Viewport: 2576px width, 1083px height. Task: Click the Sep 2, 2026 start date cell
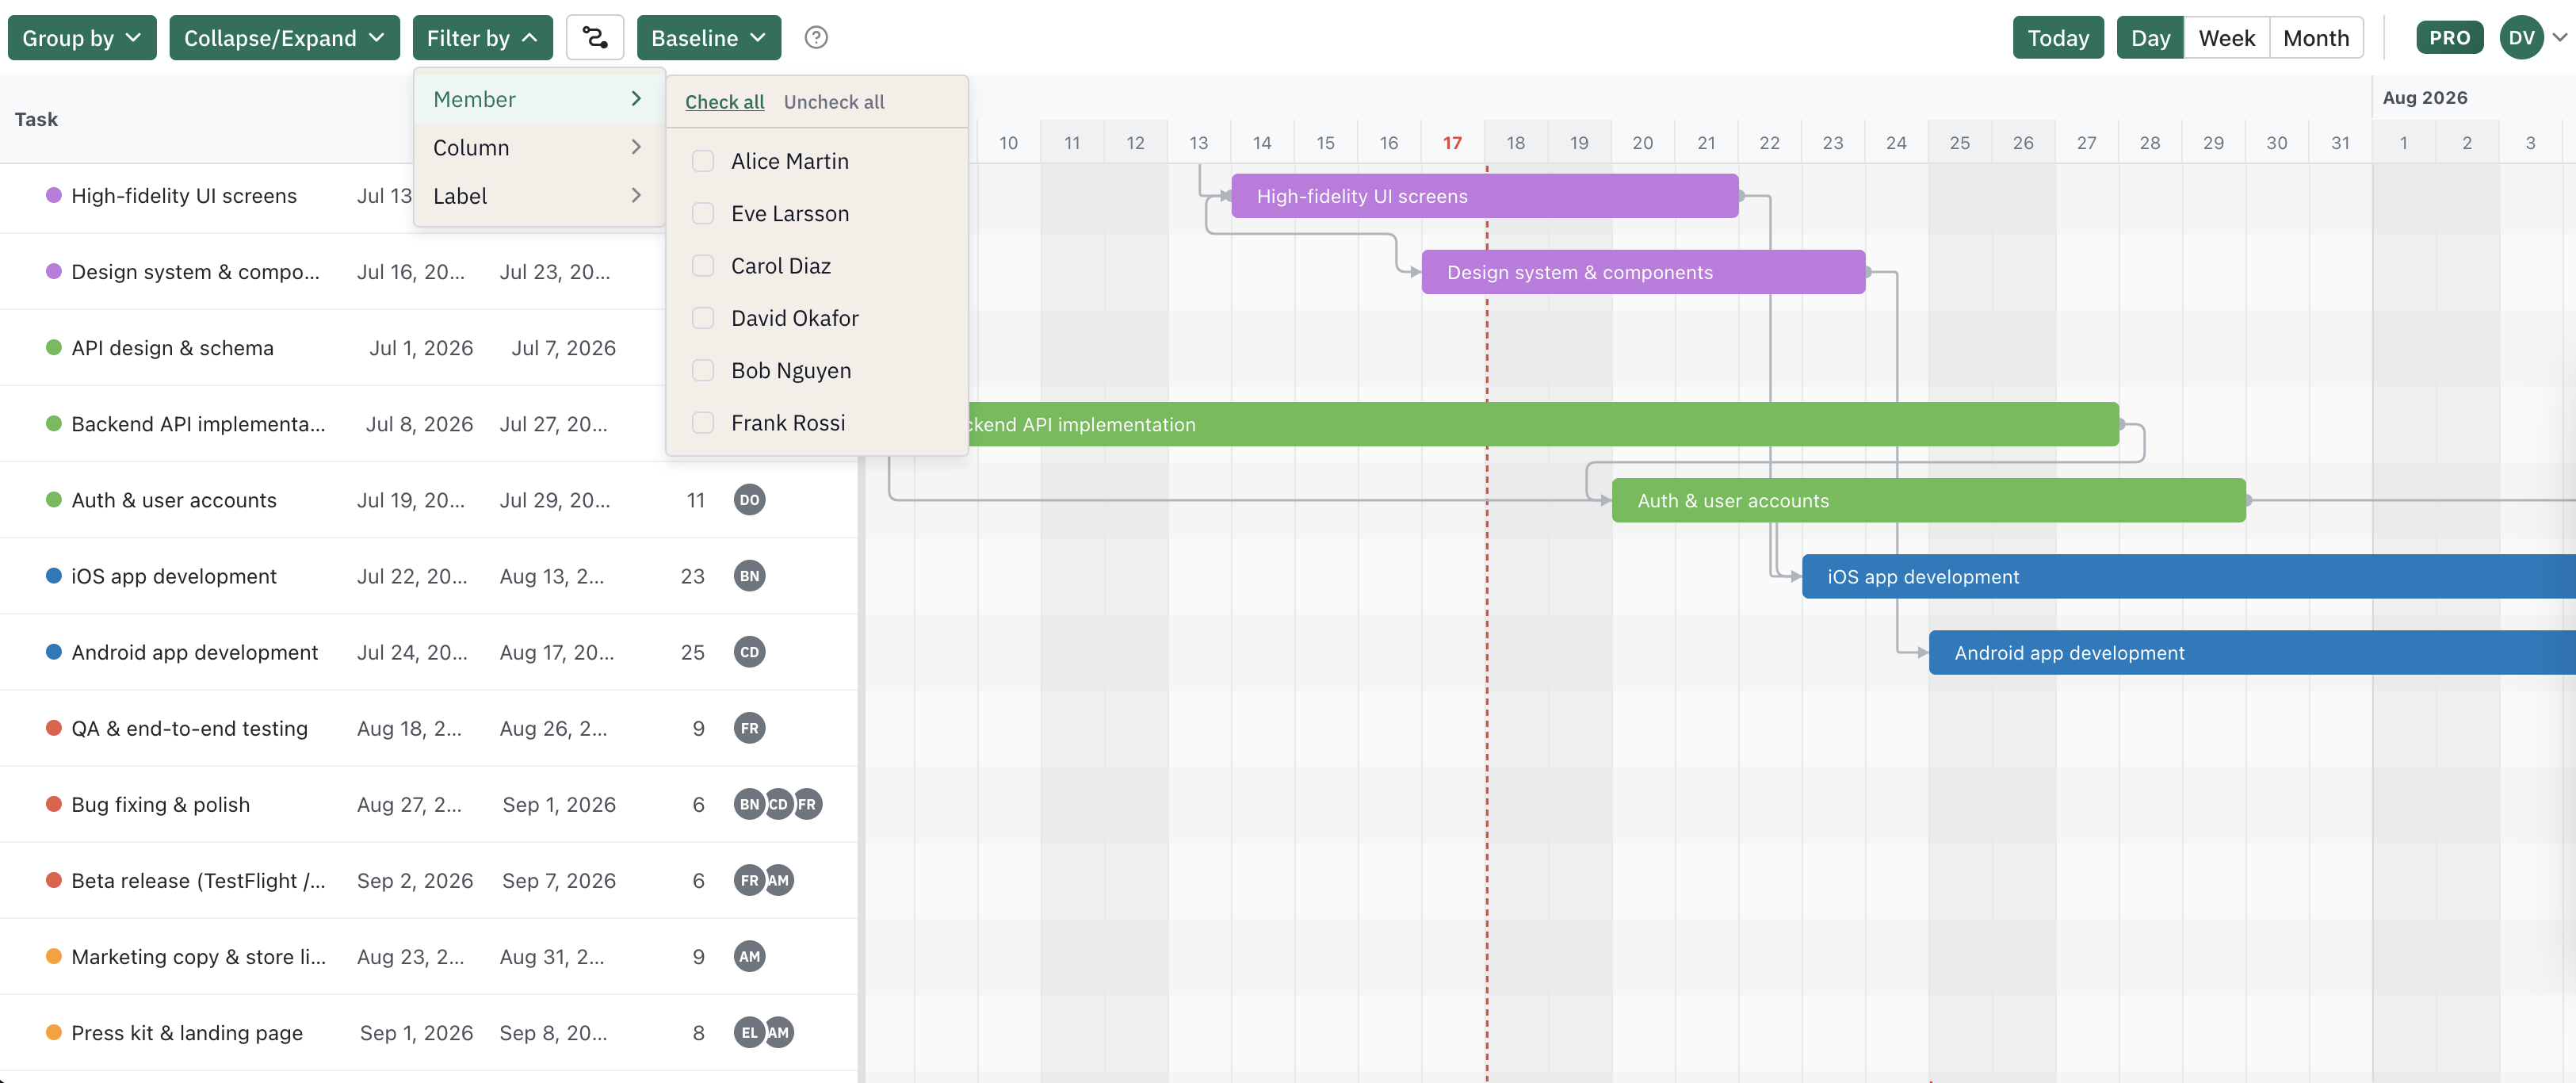[415, 880]
